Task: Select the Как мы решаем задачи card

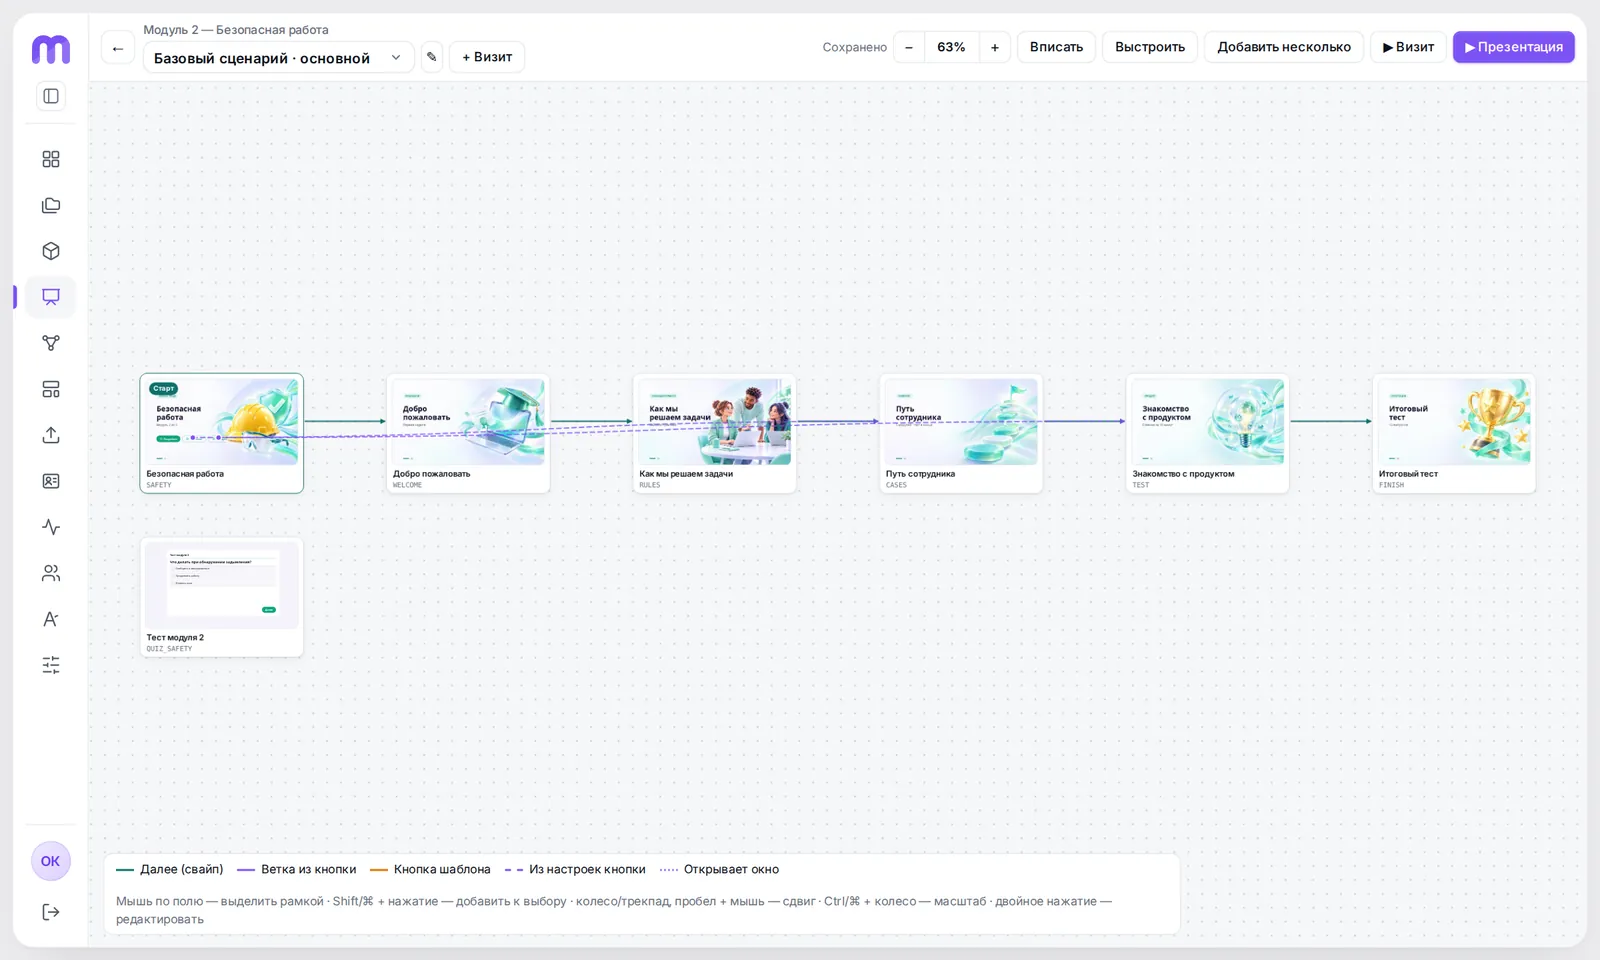Action: [x=715, y=433]
